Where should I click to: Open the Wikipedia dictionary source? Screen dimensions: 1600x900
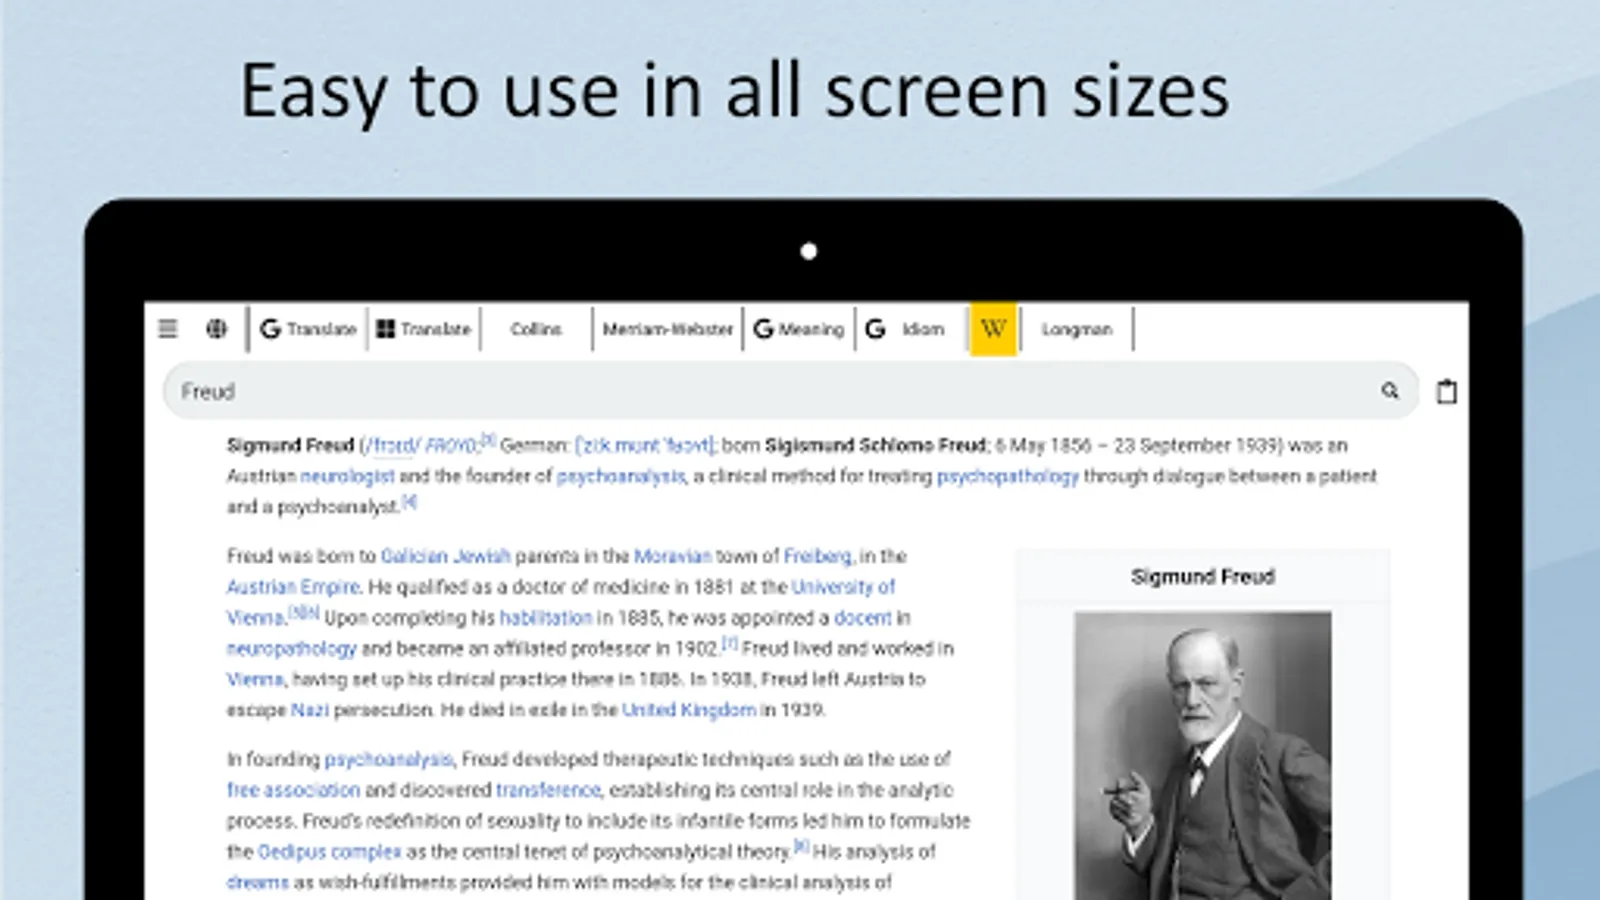[991, 328]
